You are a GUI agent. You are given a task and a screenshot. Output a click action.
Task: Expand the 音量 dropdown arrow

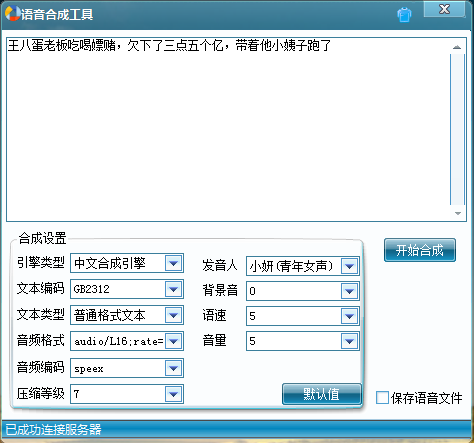349,341
